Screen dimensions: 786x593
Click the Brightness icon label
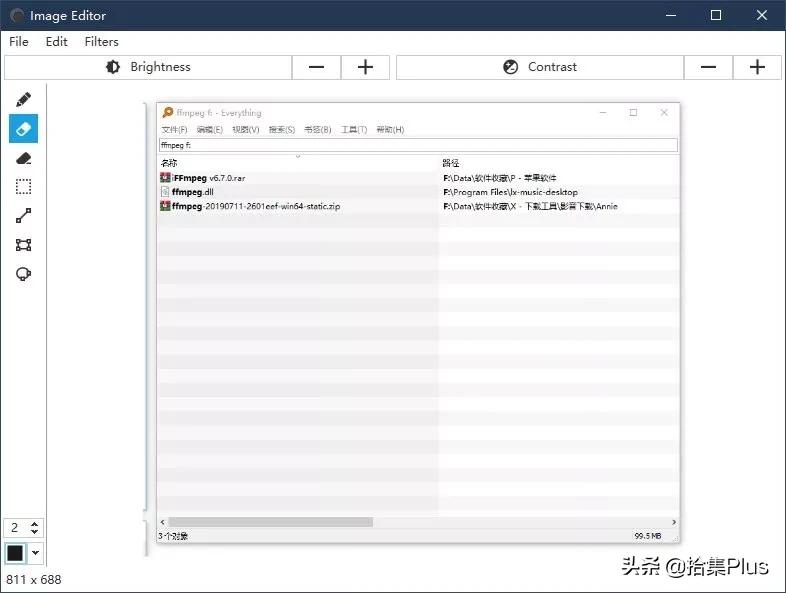coord(148,67)
